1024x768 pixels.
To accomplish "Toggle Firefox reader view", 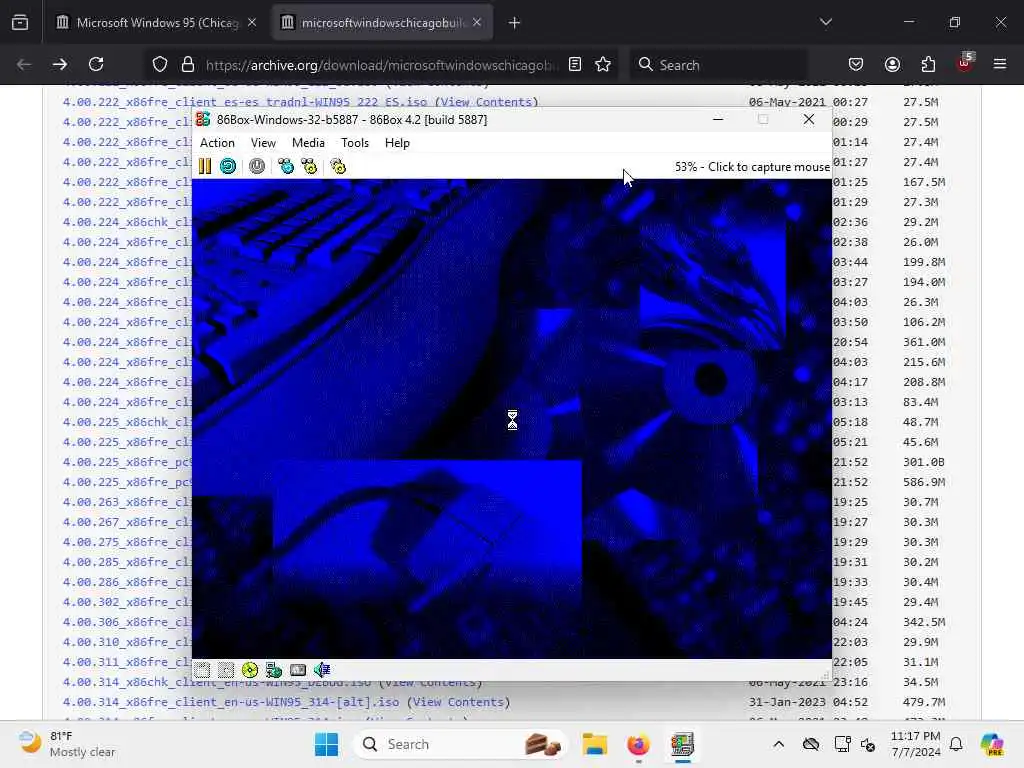I will (x=575, y=64).
